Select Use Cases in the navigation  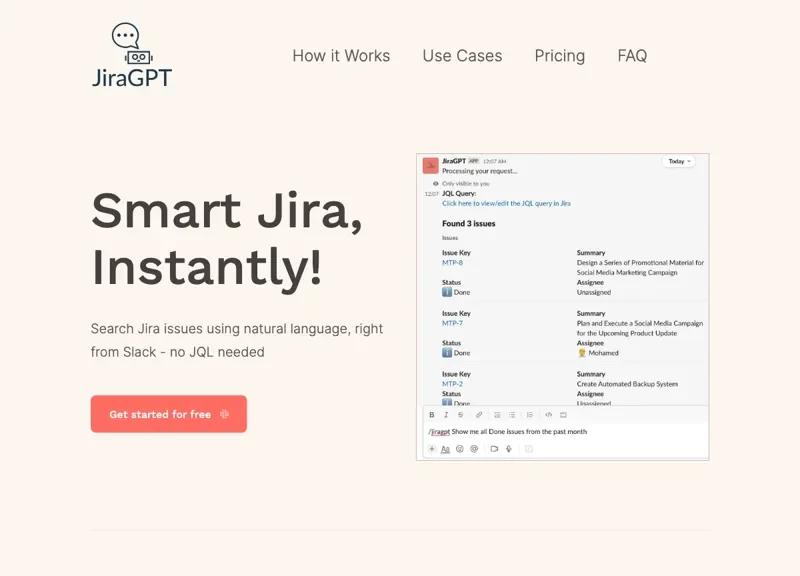coord(462,56)
